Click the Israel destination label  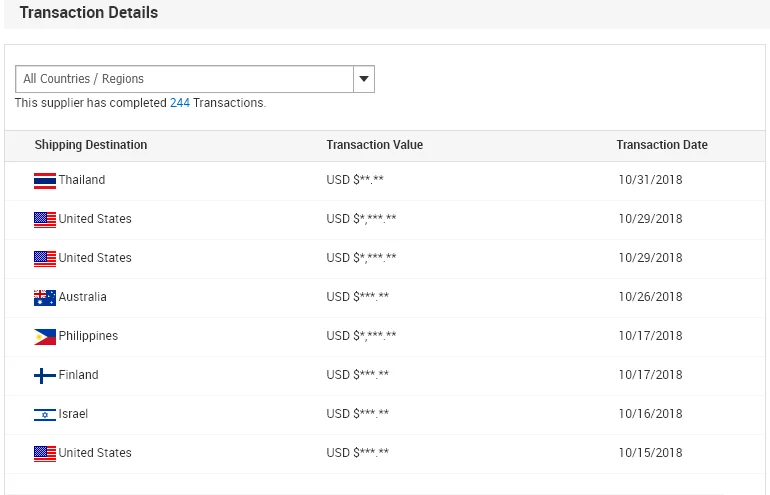(x=73, y=414)
